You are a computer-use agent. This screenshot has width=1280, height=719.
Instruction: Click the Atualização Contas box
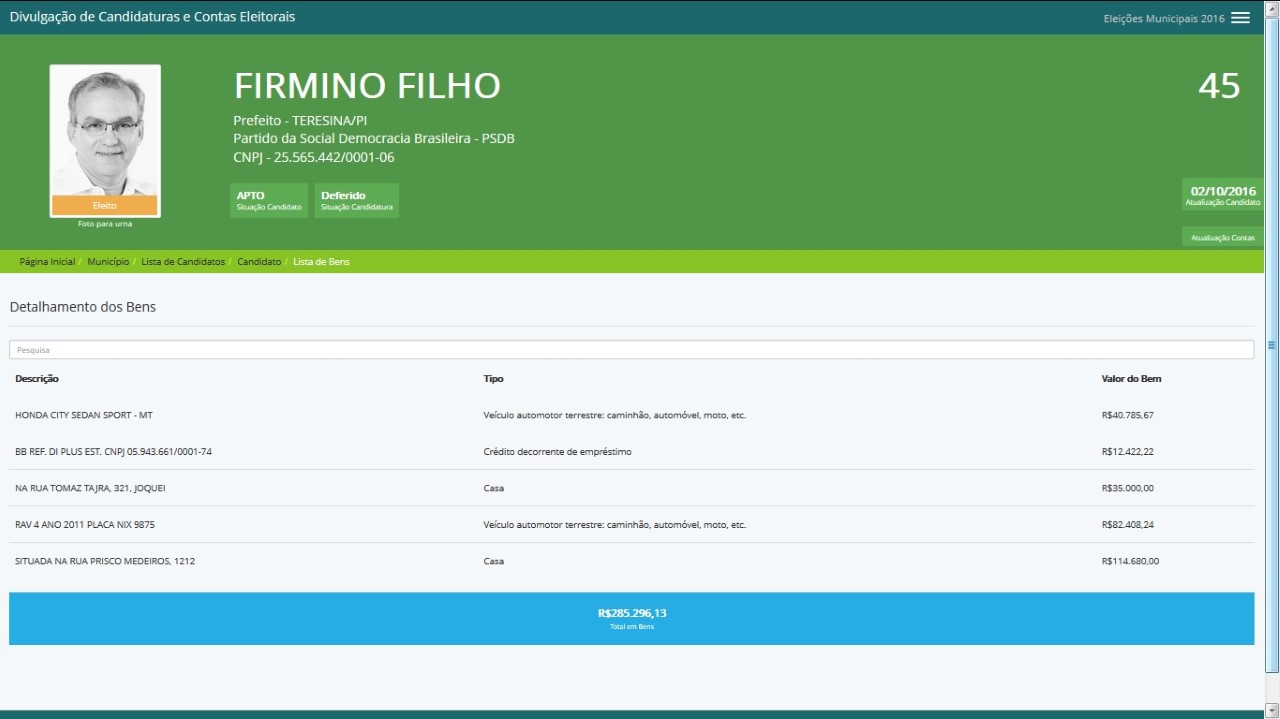[x=1223, y=237]
